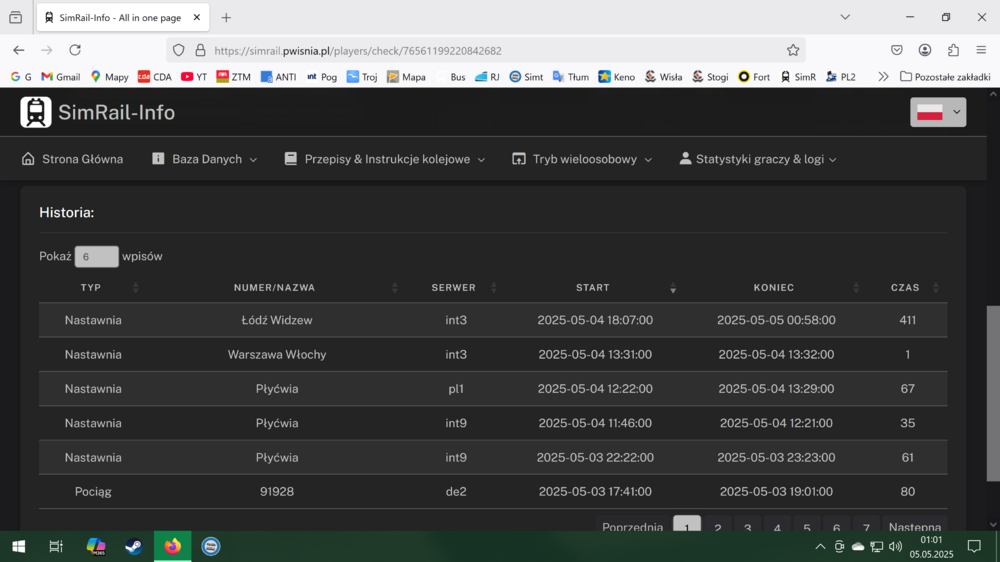The height and width of the screenshot is (562, 1000).
Task: Open Statystyki graczy & logi menu
Action: [758, 159]
